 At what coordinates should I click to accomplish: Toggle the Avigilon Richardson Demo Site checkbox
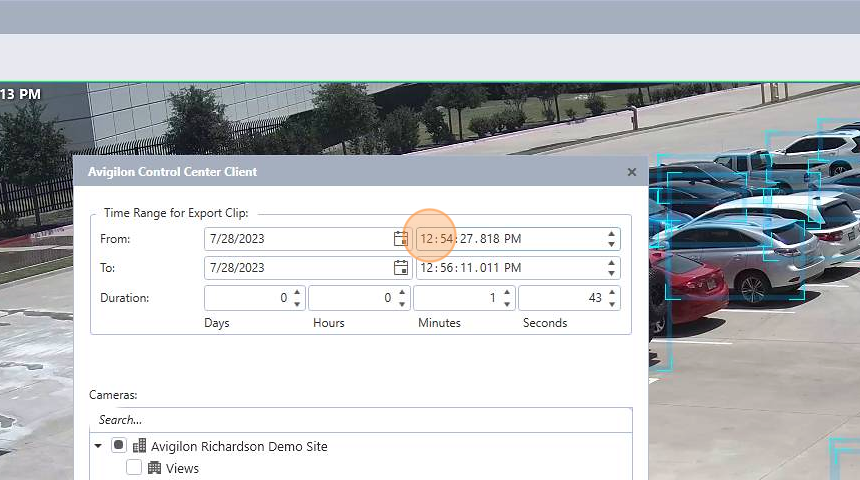point(118,445)
